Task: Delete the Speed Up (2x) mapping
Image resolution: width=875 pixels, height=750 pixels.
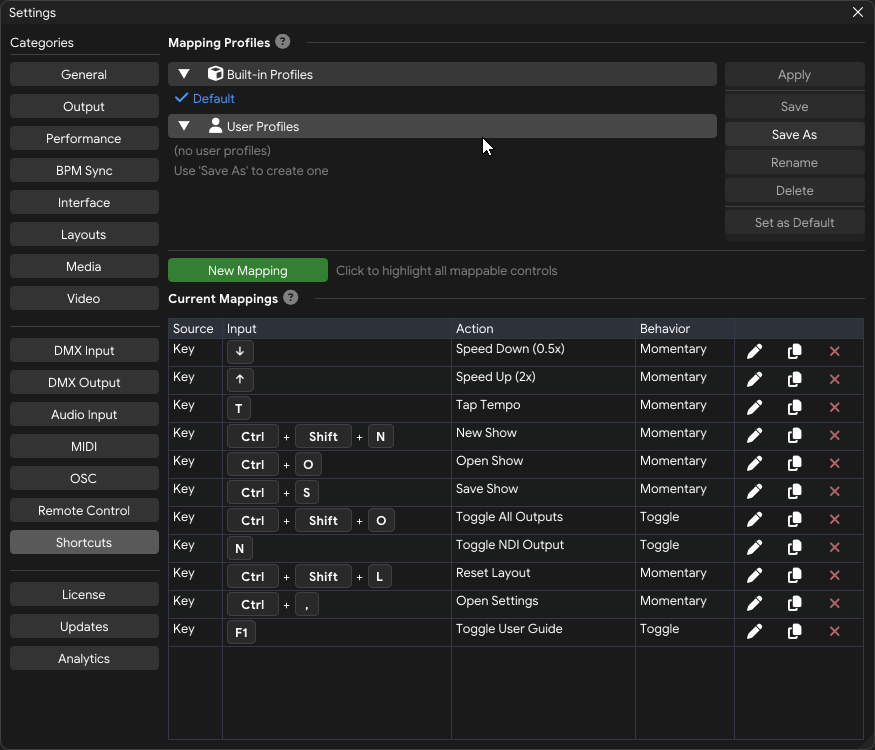Action: click(x=835, y=379)
